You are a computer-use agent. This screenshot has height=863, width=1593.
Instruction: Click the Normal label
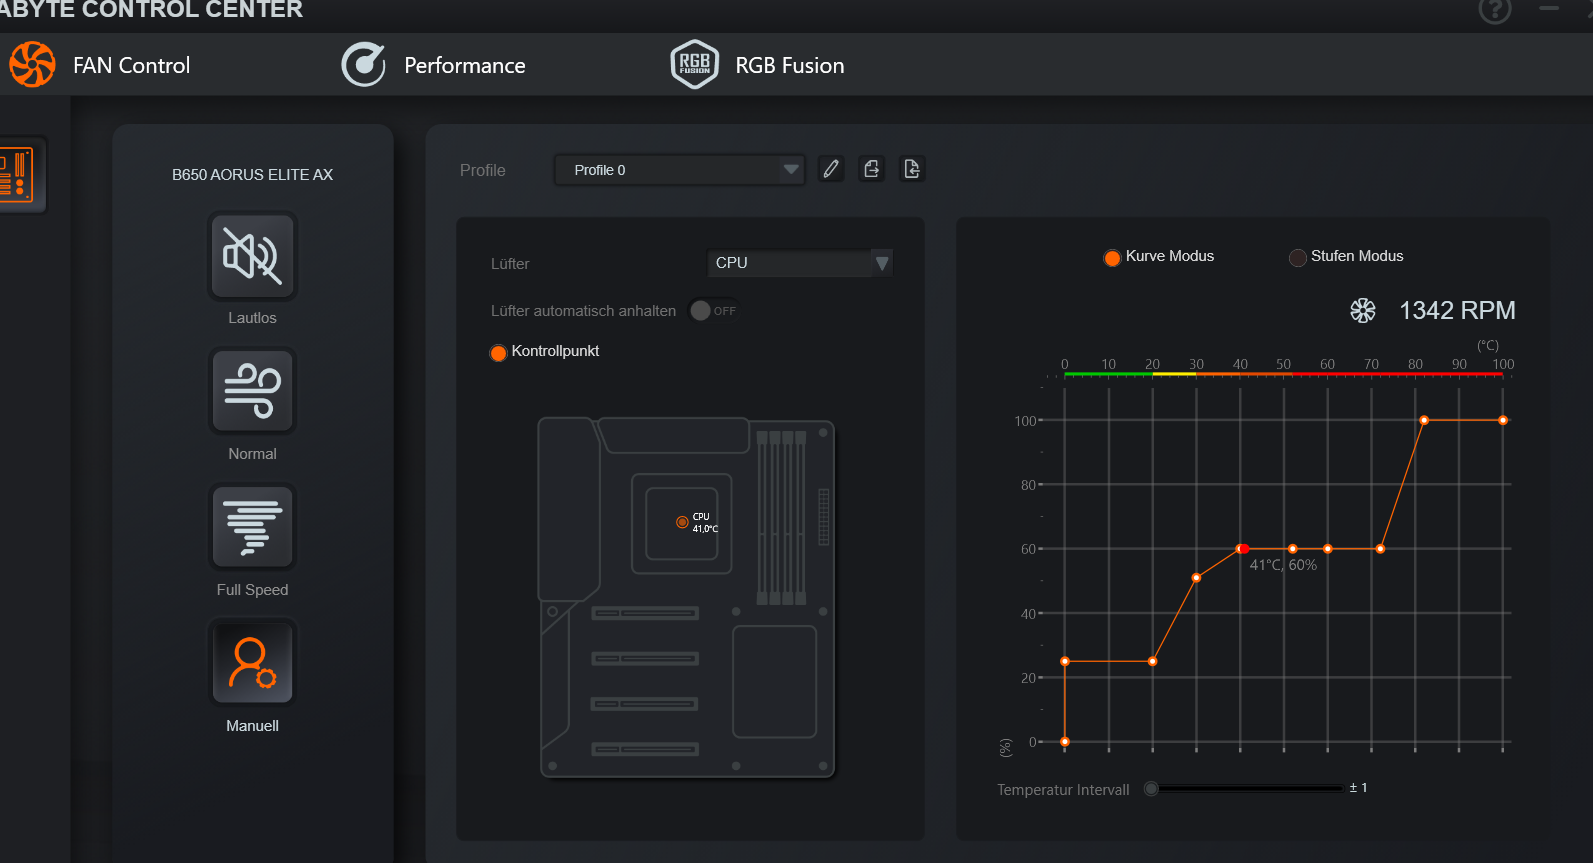[252, 454]
